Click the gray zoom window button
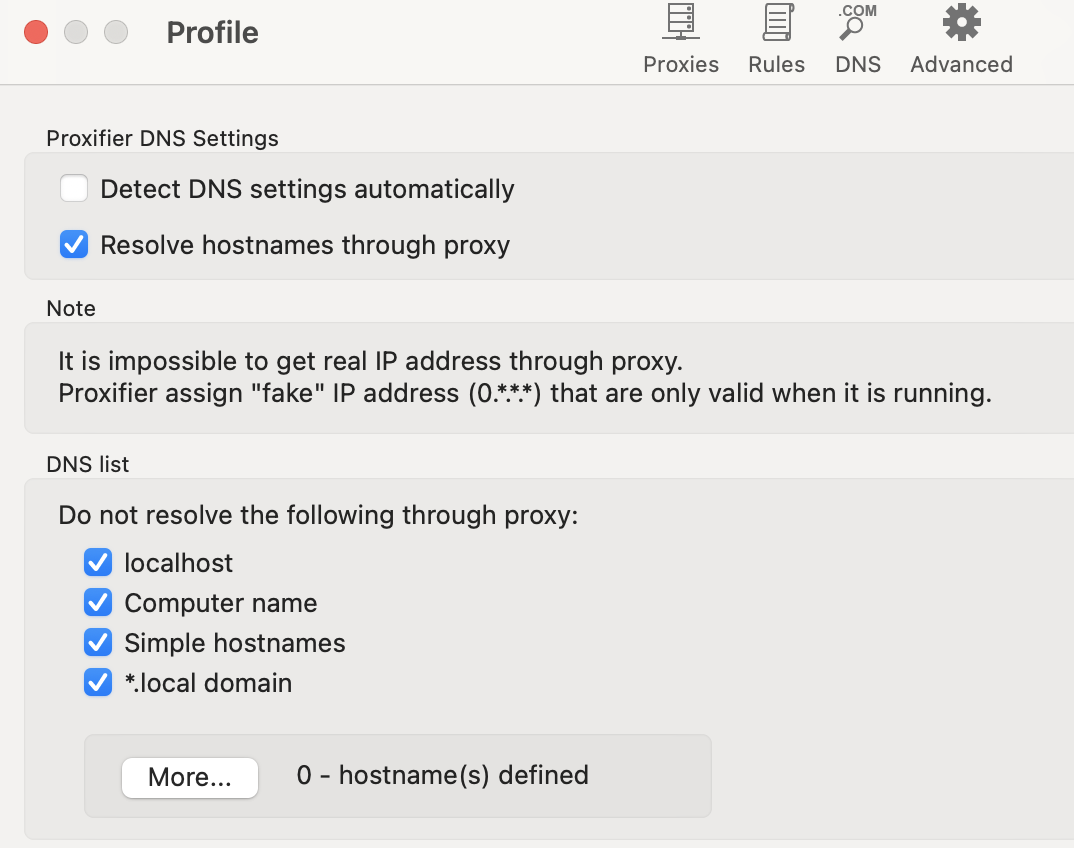This screenshot has height=848, width=1074. pyautogui.click(x=116, y=32)
